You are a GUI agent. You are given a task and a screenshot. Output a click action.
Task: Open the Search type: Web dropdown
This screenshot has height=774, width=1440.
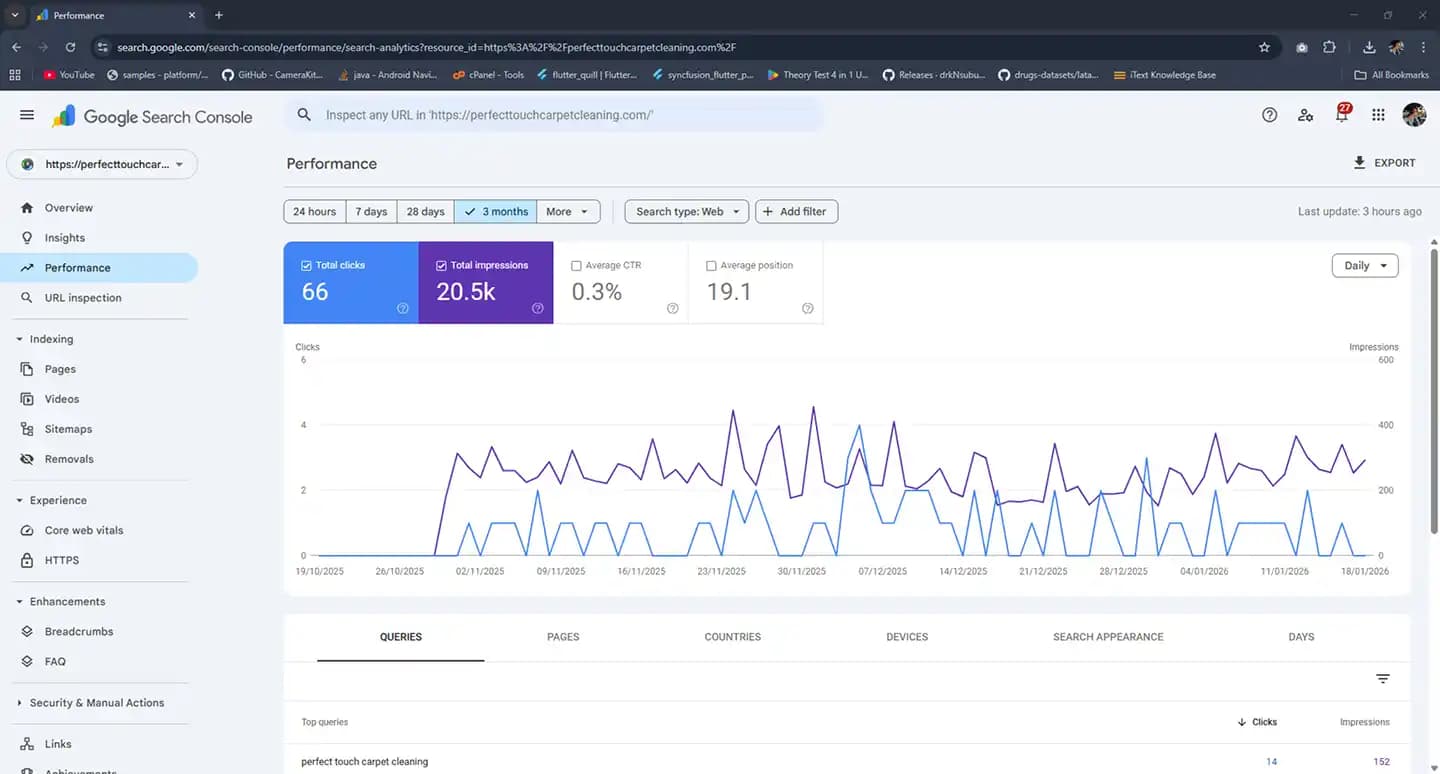pos(686,212)
